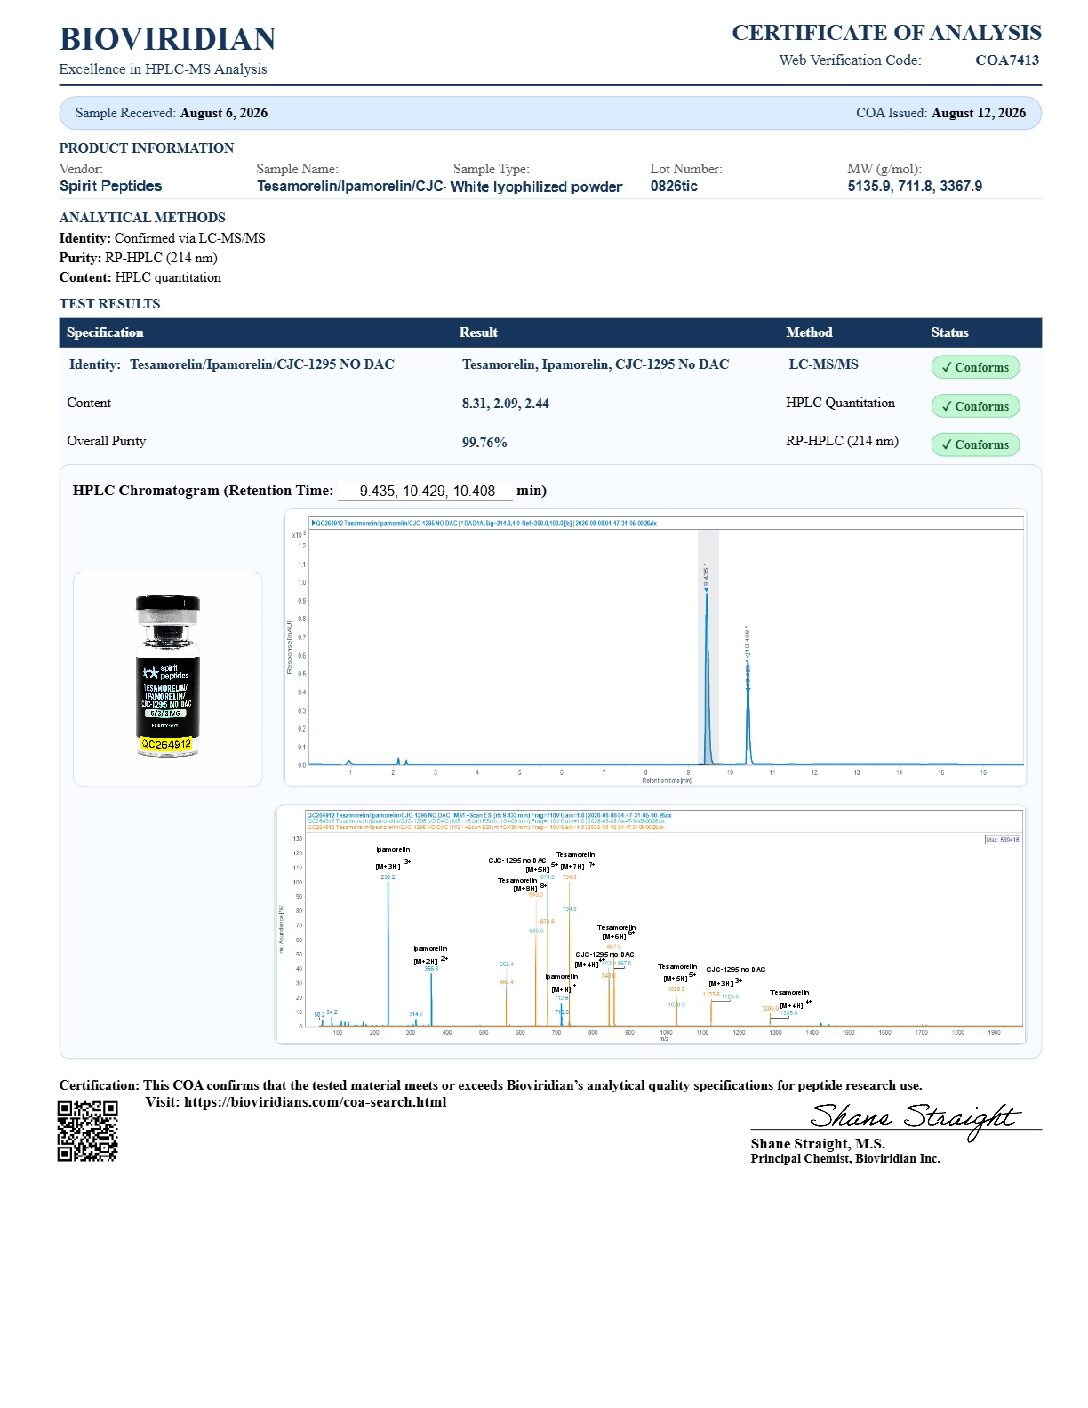Click the overall purity 99.76% value
This screenshot has height=1408, width=1088.
pyautogui.click(x=484, y=442)
